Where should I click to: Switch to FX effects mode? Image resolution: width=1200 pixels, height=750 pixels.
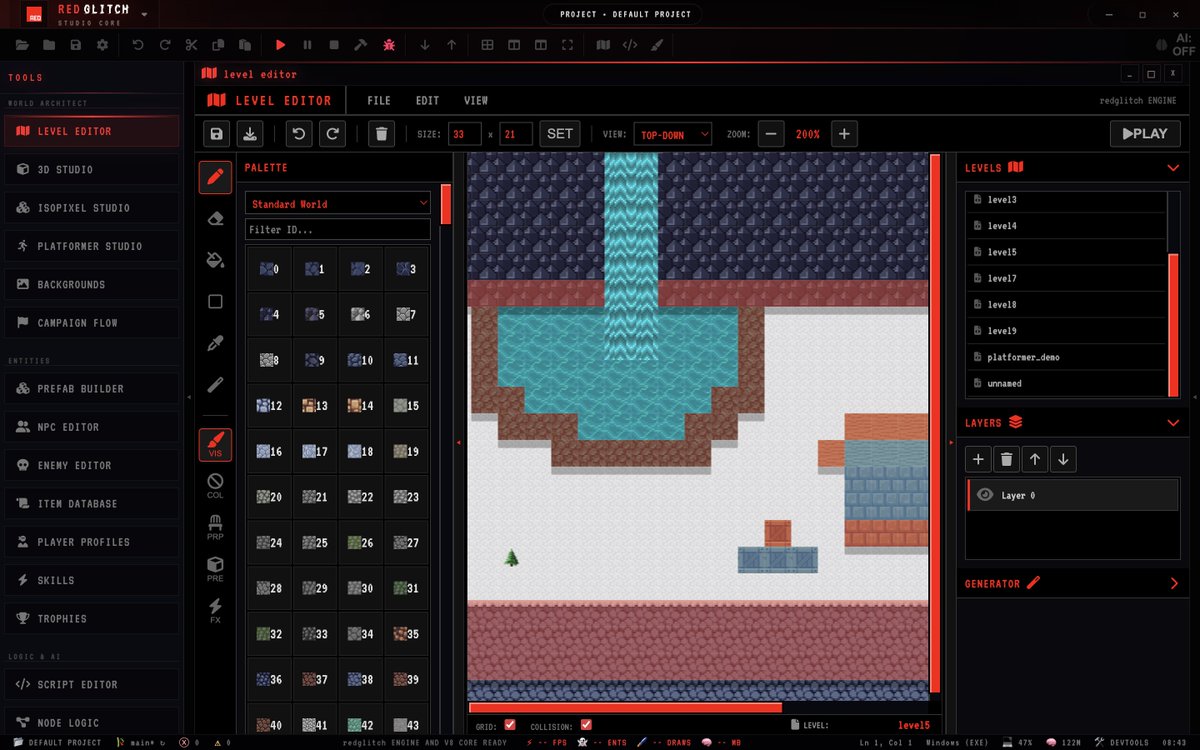pyautogui.click(x=215, y=611)
